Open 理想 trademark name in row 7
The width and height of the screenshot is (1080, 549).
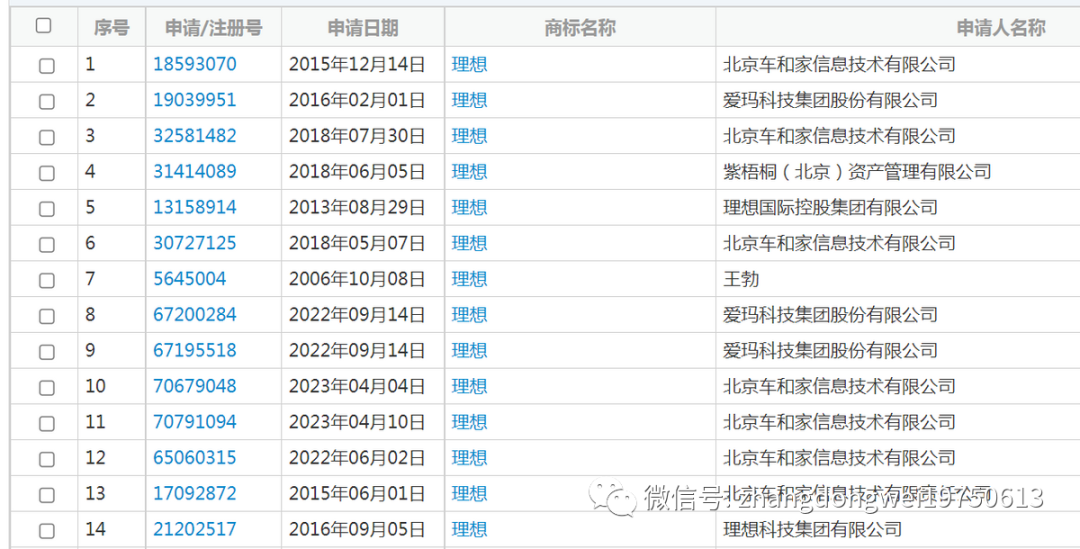(x=469, y=279)
